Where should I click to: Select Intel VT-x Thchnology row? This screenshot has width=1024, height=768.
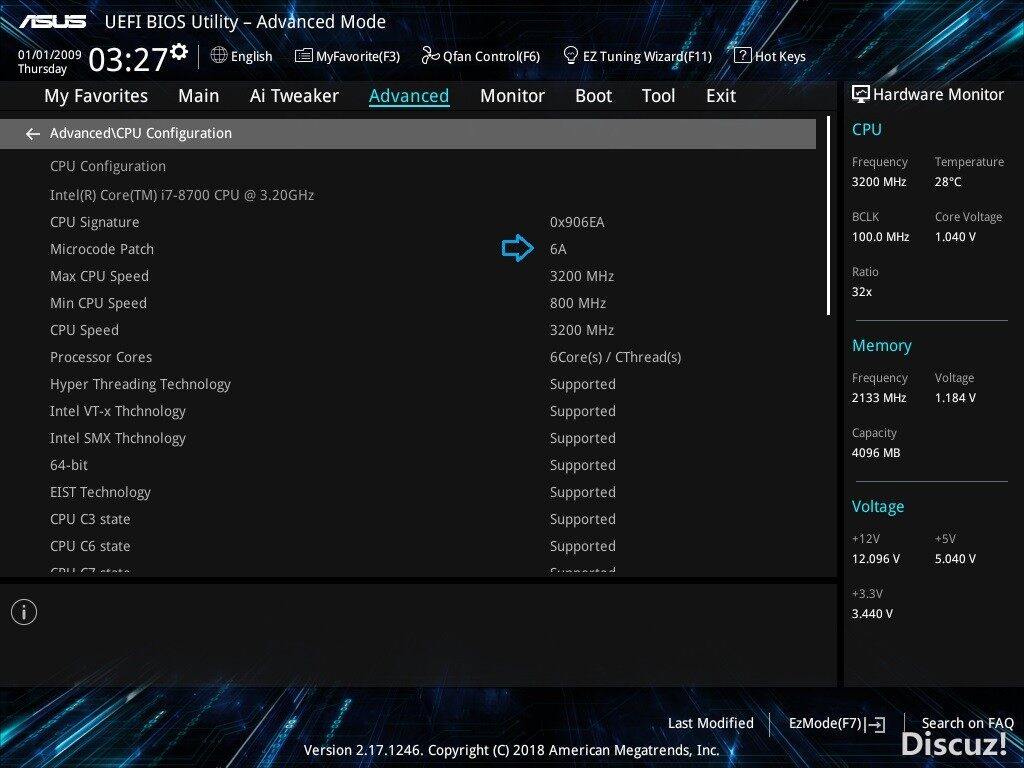click(408, 411)
